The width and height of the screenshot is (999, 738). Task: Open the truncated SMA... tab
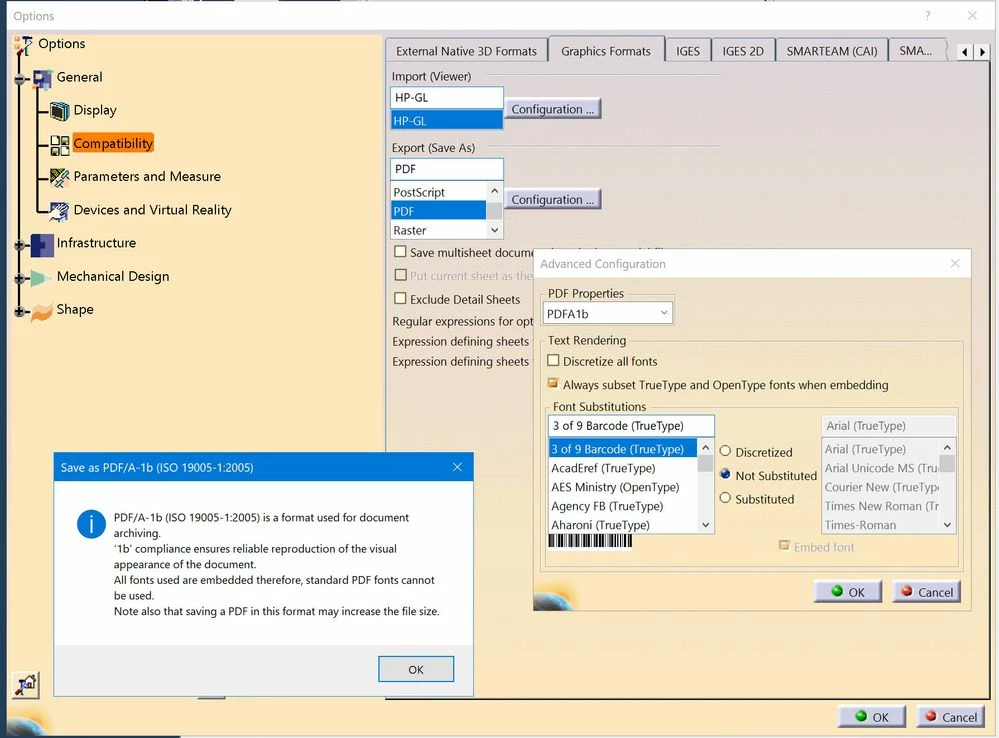pos(916,51)
